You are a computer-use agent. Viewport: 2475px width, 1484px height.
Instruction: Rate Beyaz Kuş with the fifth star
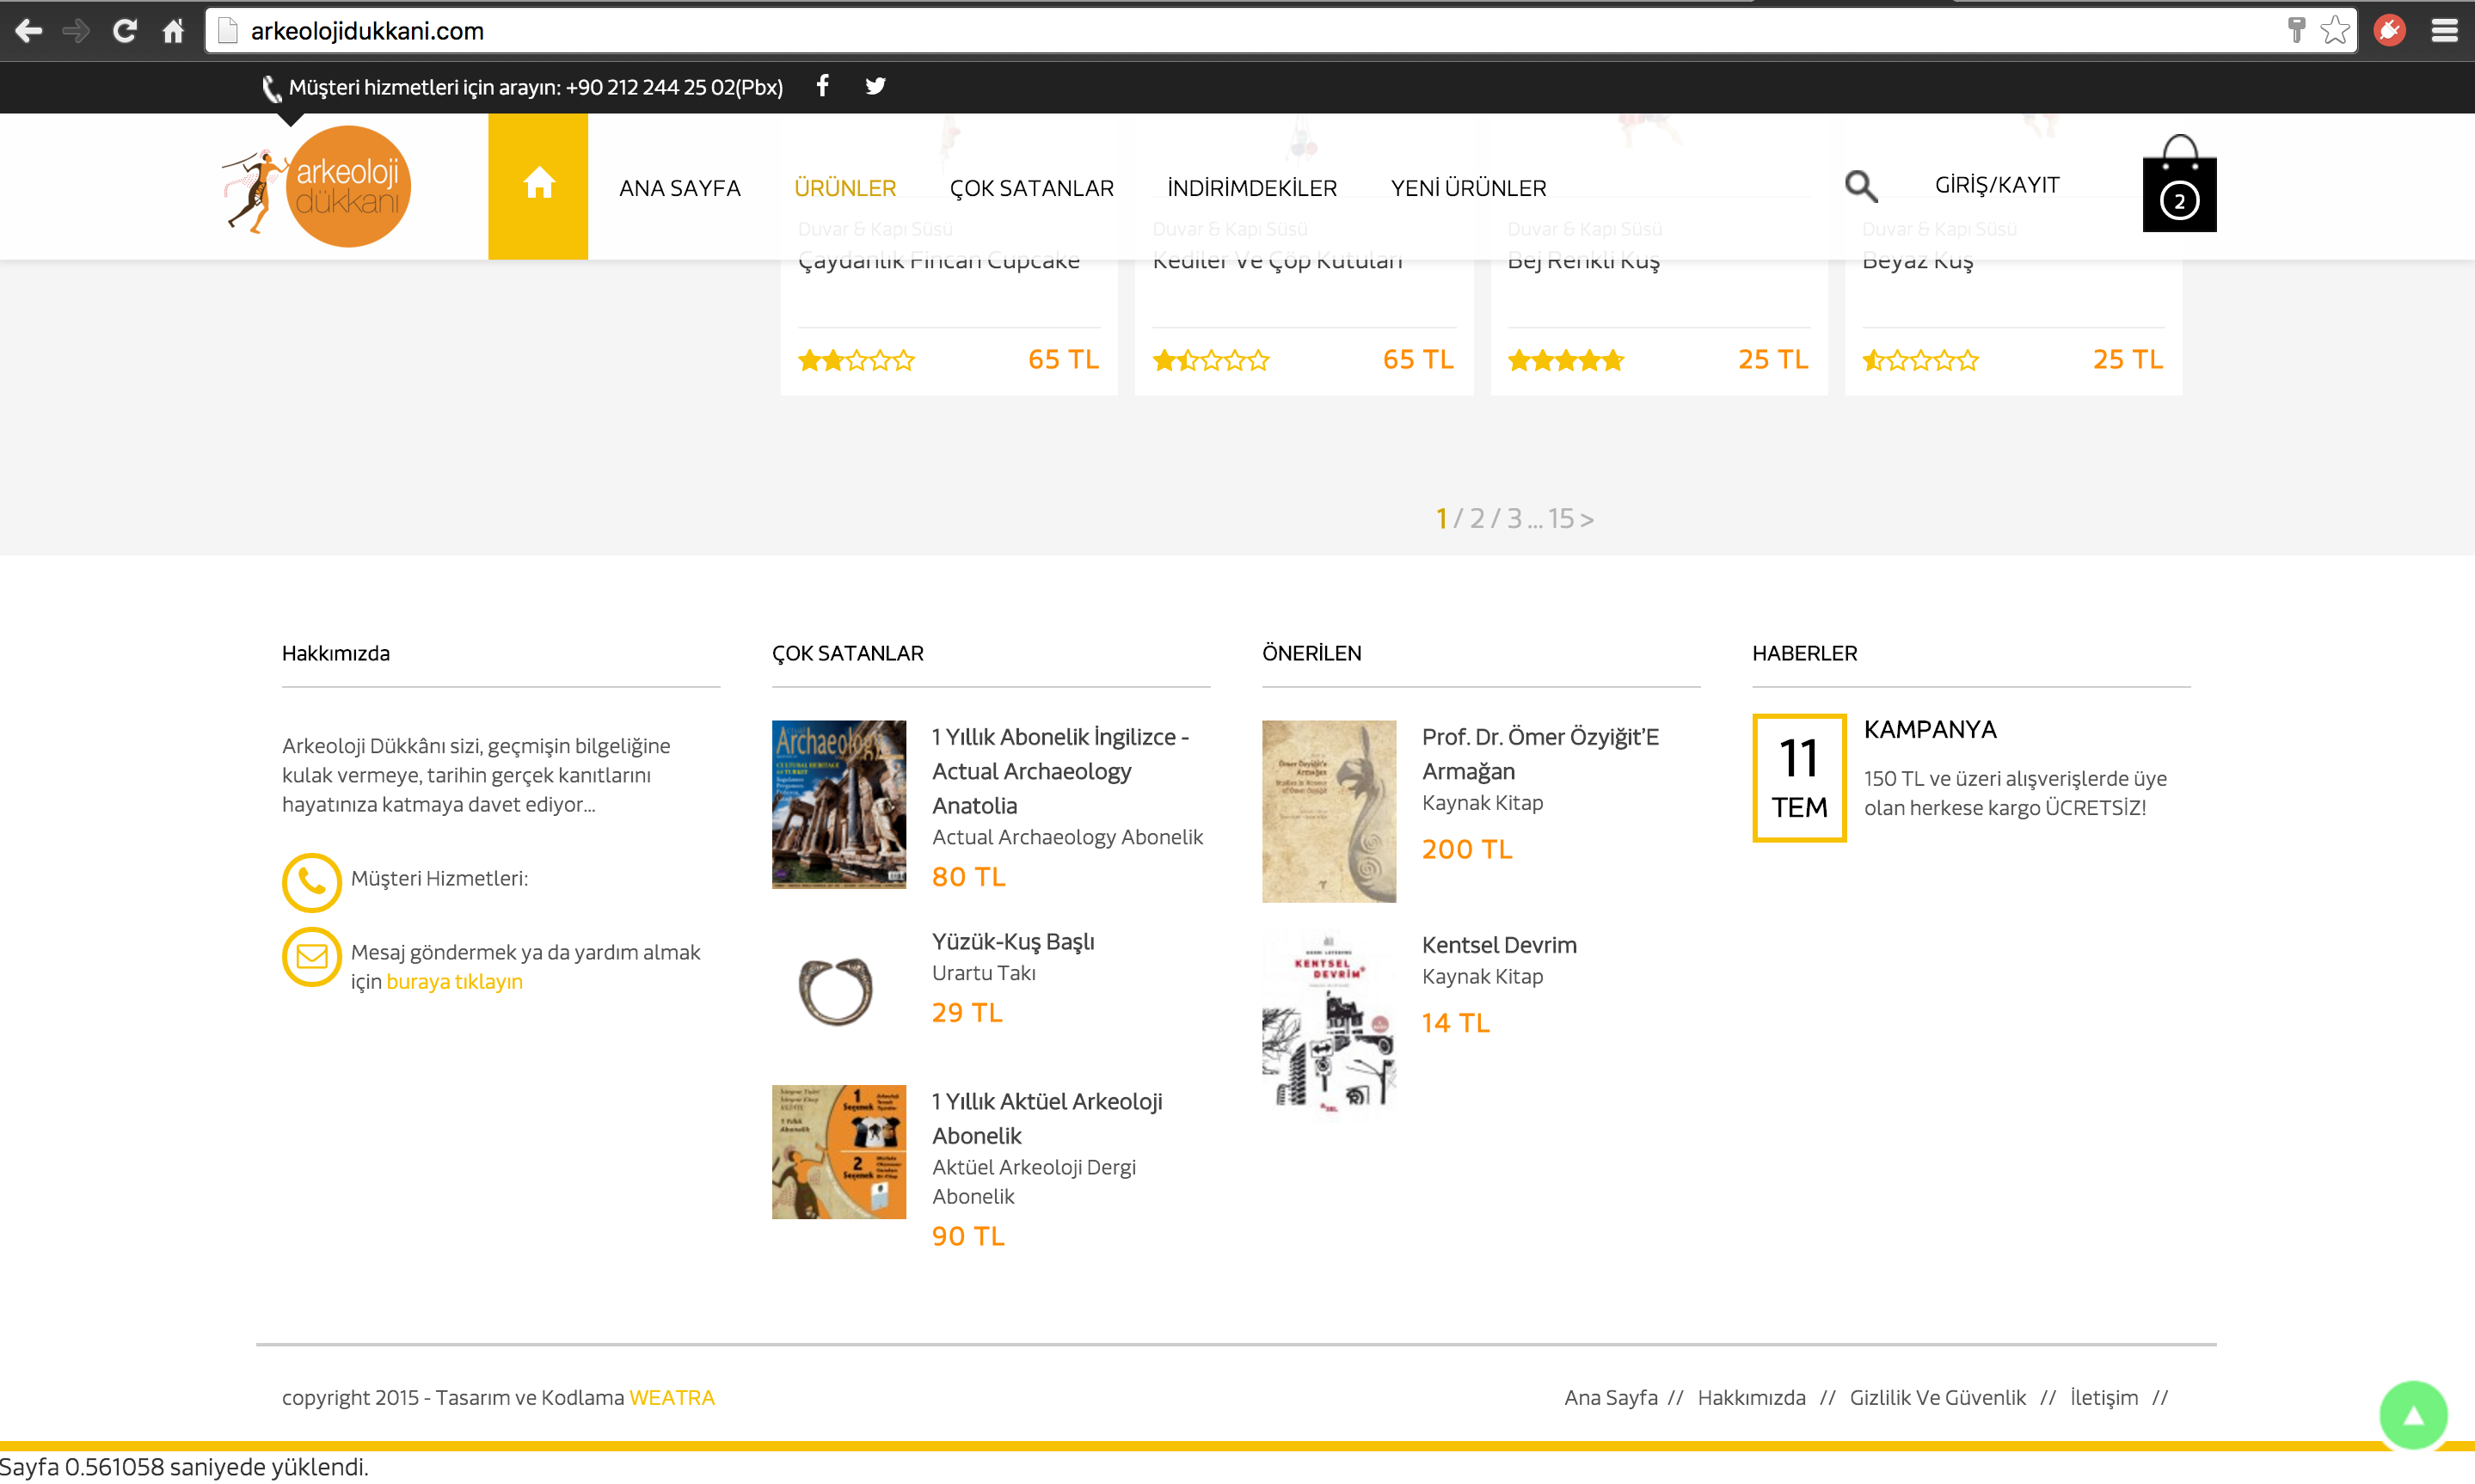[1968, 361]
